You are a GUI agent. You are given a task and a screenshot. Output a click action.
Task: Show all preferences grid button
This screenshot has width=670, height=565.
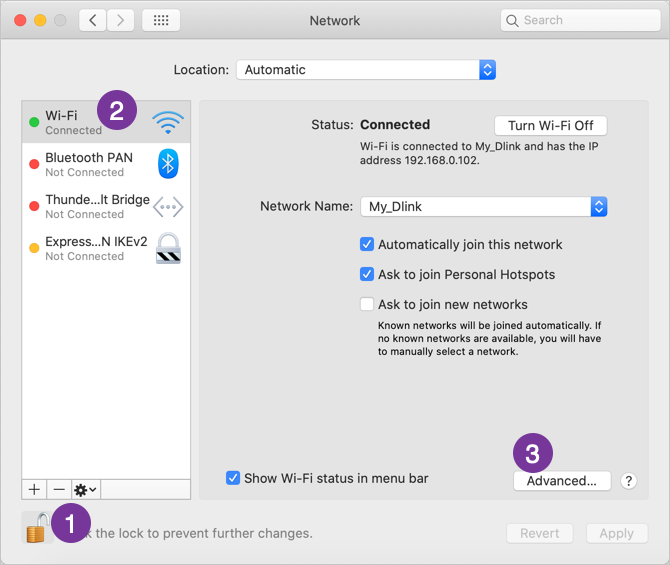(x=161, y=20)
